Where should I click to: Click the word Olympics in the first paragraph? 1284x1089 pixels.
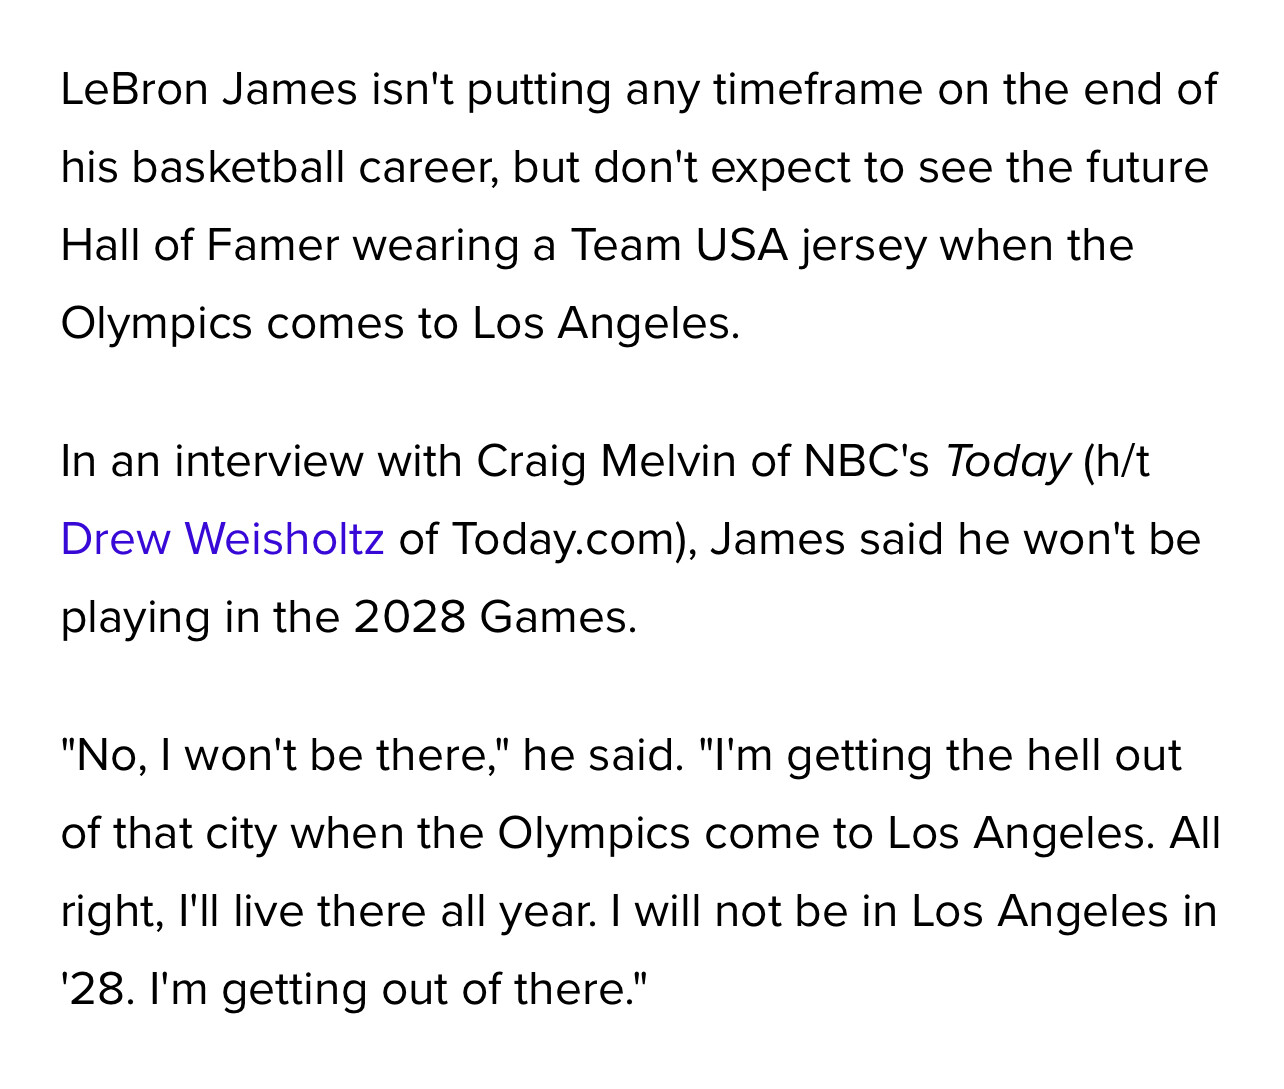[x=156, y=324]
